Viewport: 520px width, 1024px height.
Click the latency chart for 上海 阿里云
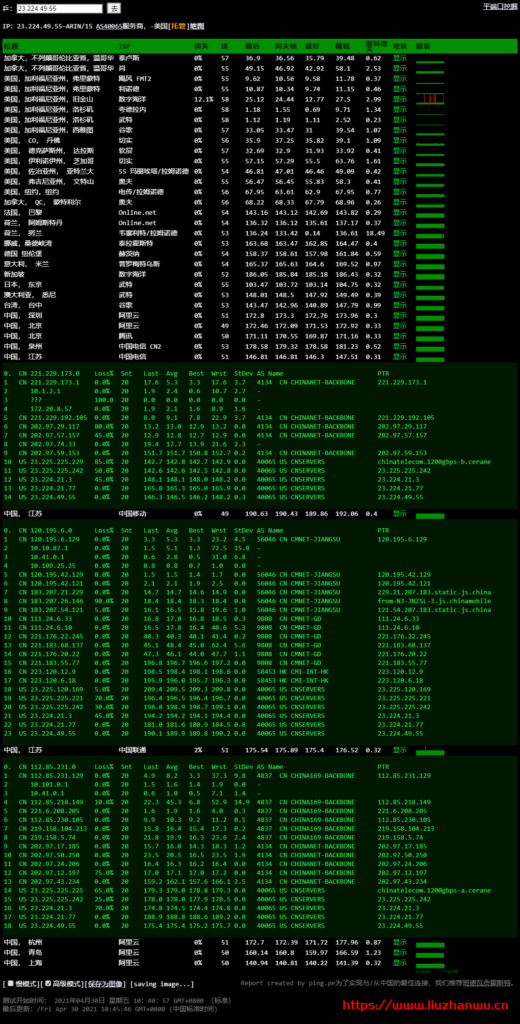tap(431, 963)
